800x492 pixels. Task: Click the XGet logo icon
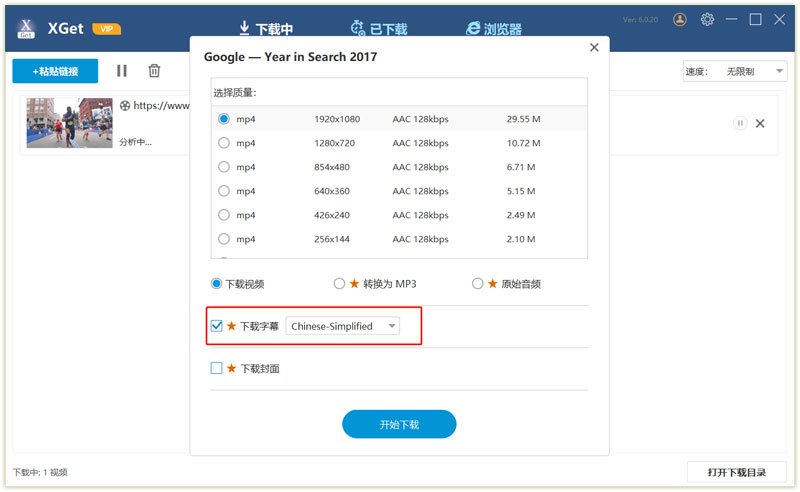point(27,28)
